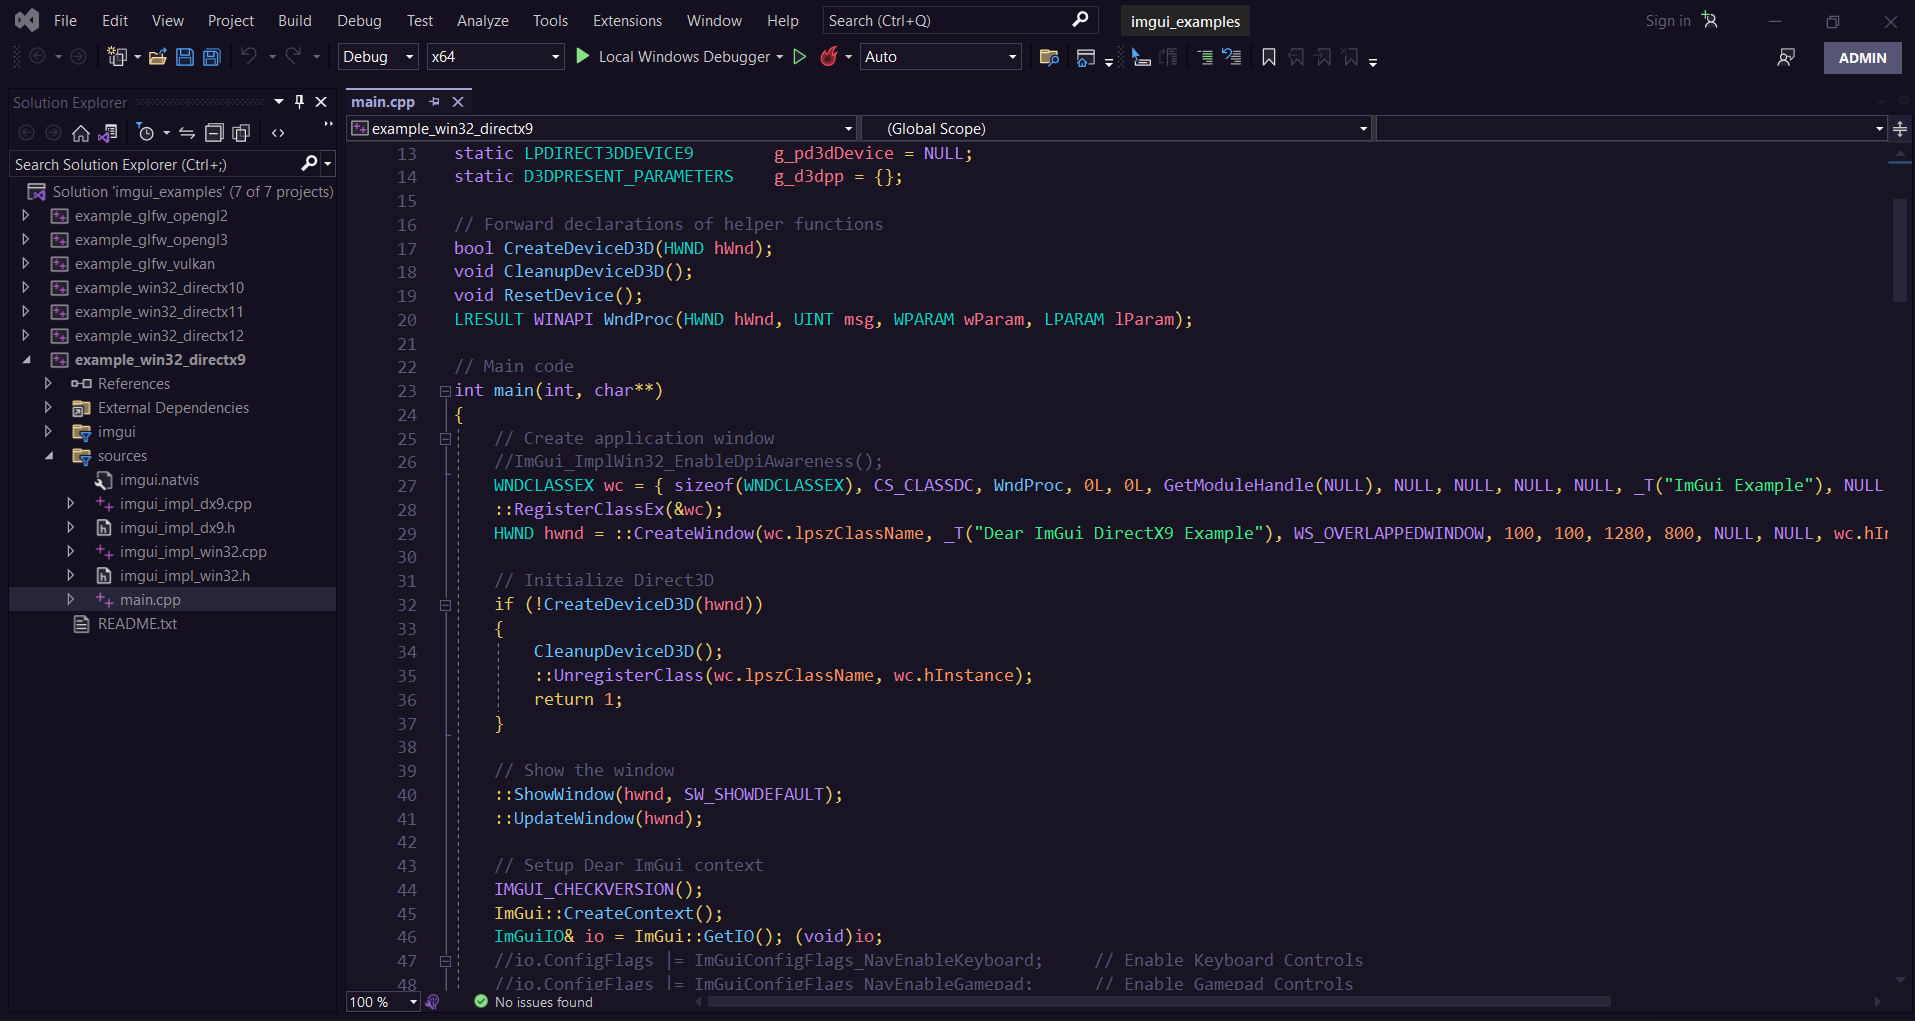
Task: Click the vertical split editor handle icon
Action: [x=1900, y=129]
